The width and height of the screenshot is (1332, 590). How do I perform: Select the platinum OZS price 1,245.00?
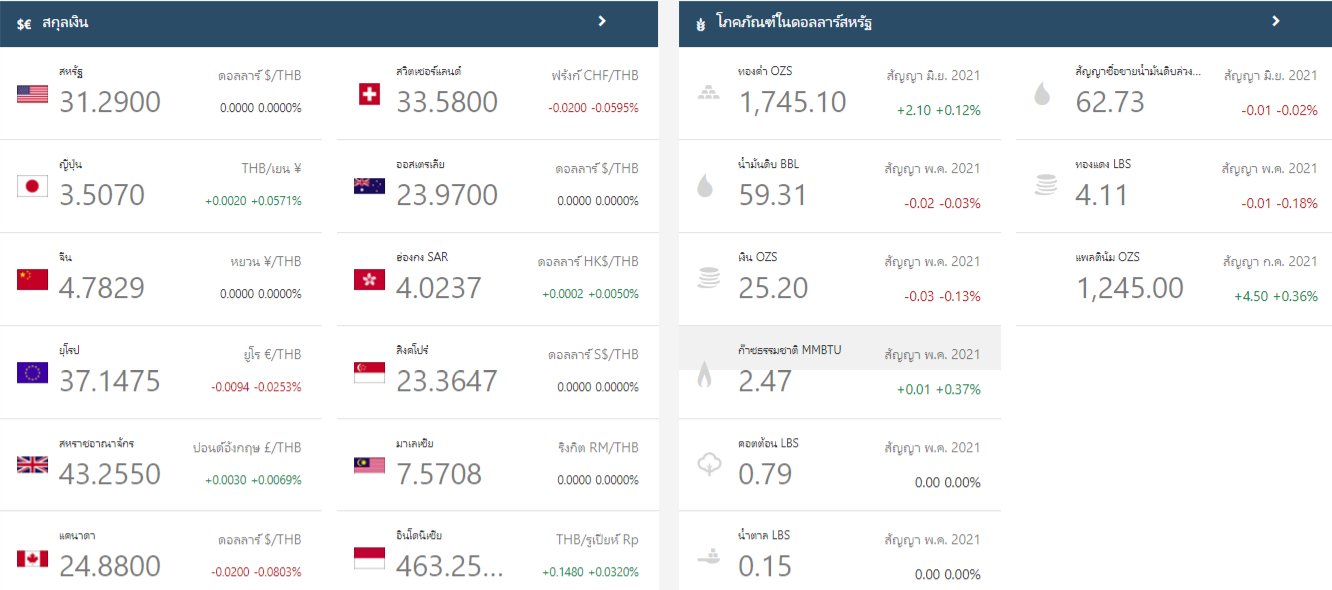1129,289
